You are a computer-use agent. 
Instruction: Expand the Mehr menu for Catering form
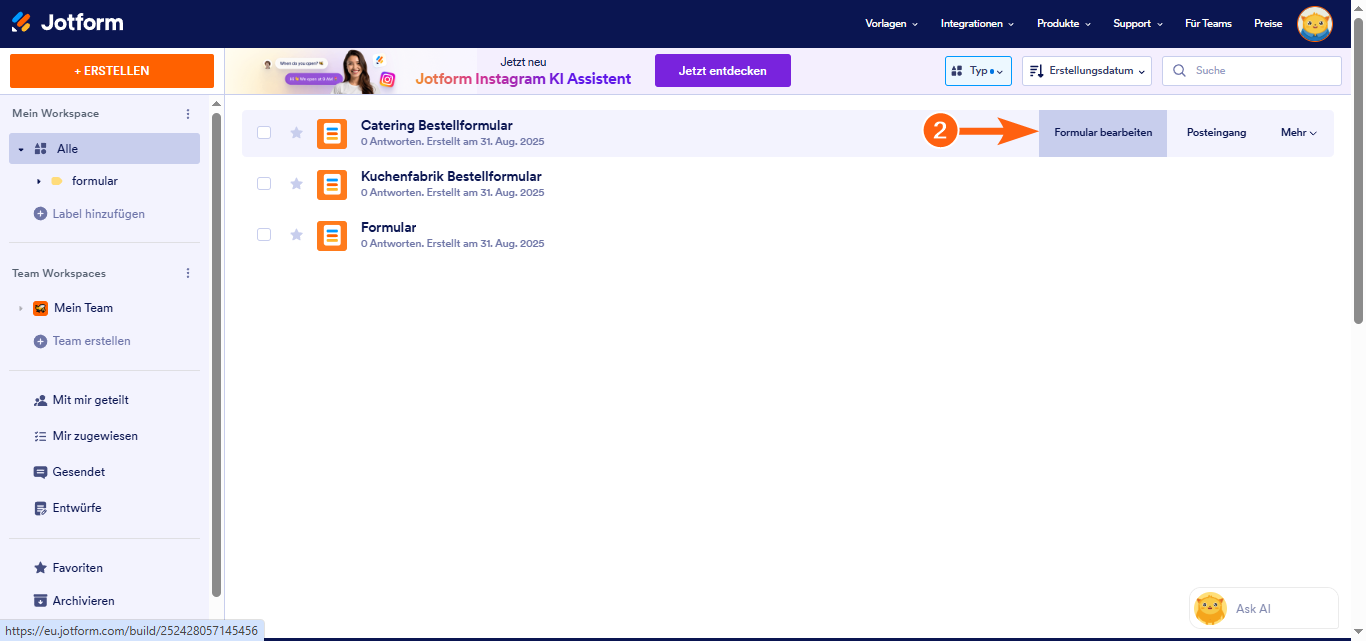1299,133
